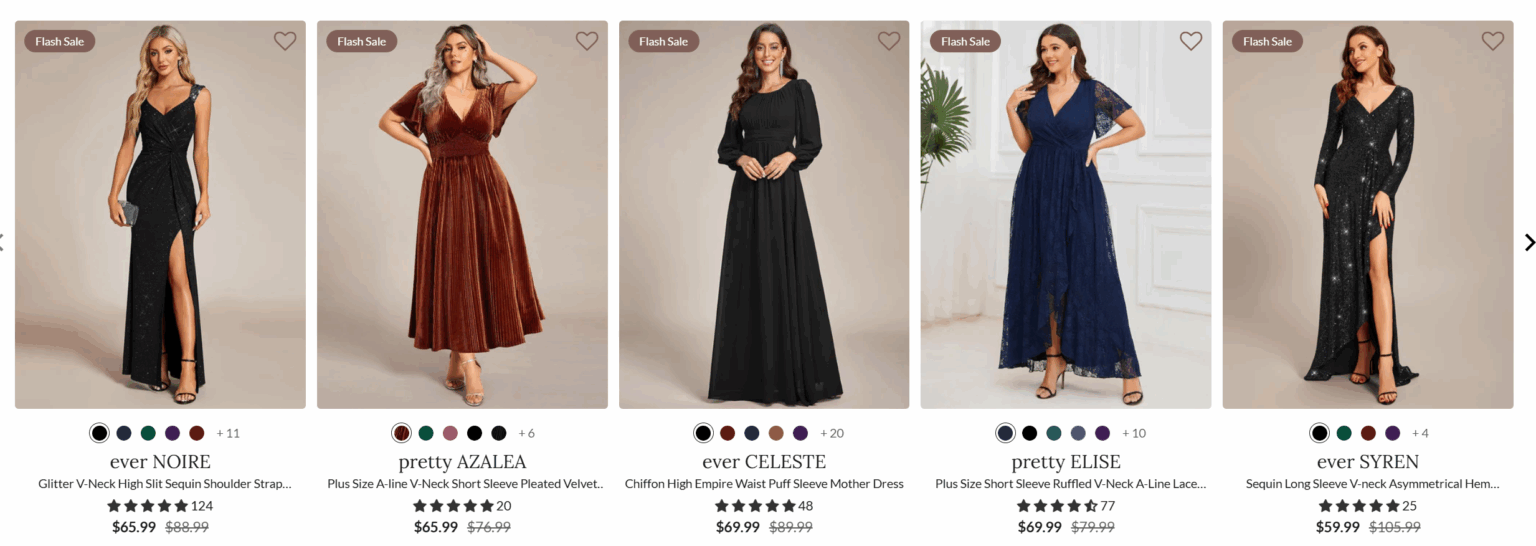Image resolution: width=1536 pixels, height=546 pixels.
Task: Expand 20 more colors for ever CELESTE
Action: point(832,433)
